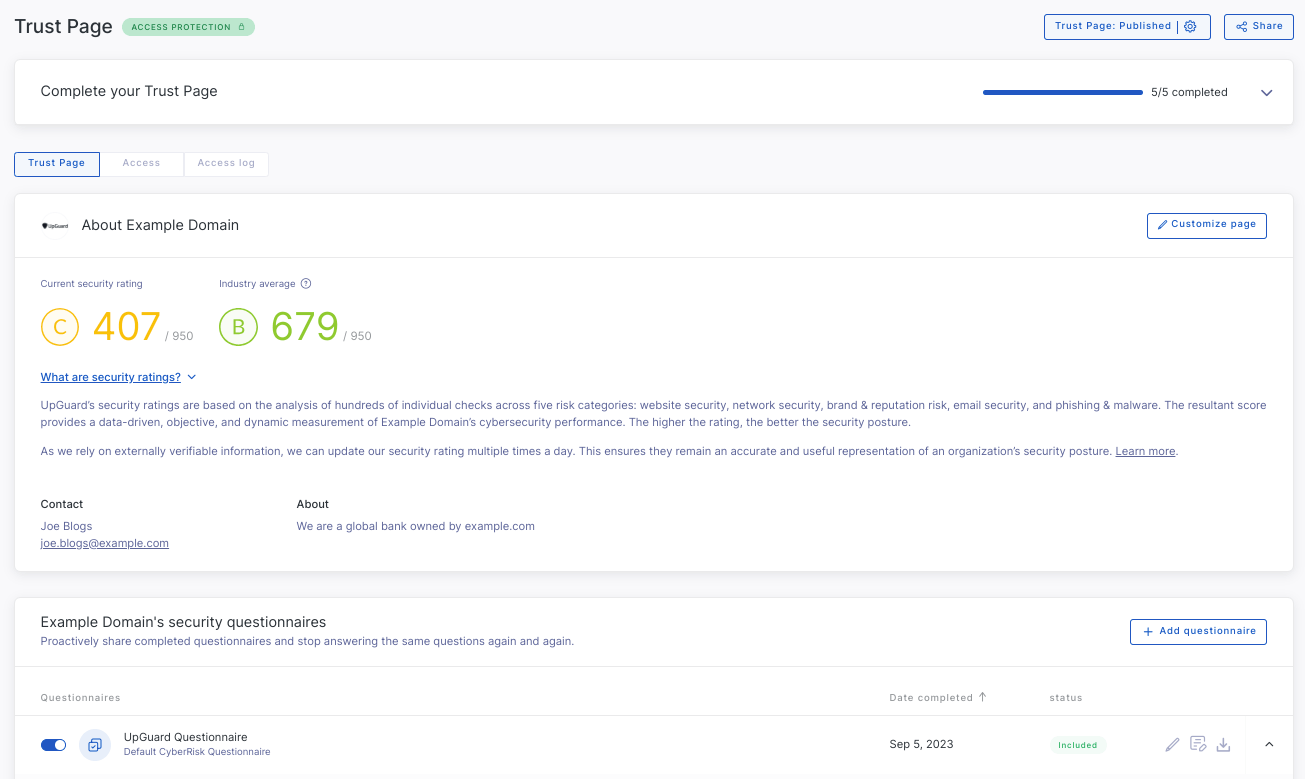Click the Access Protection lock badge

click(188, 27)
